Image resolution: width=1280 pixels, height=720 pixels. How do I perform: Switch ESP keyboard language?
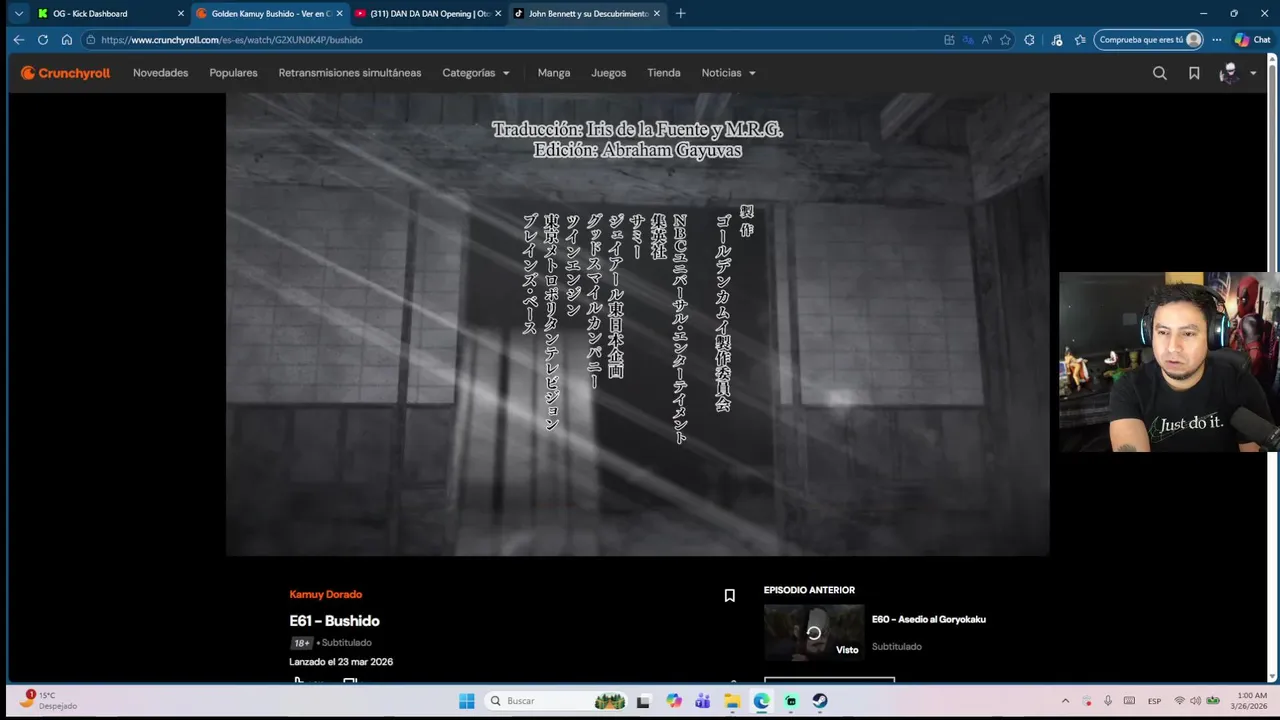pyautogui.click(x=1154, y=701)
